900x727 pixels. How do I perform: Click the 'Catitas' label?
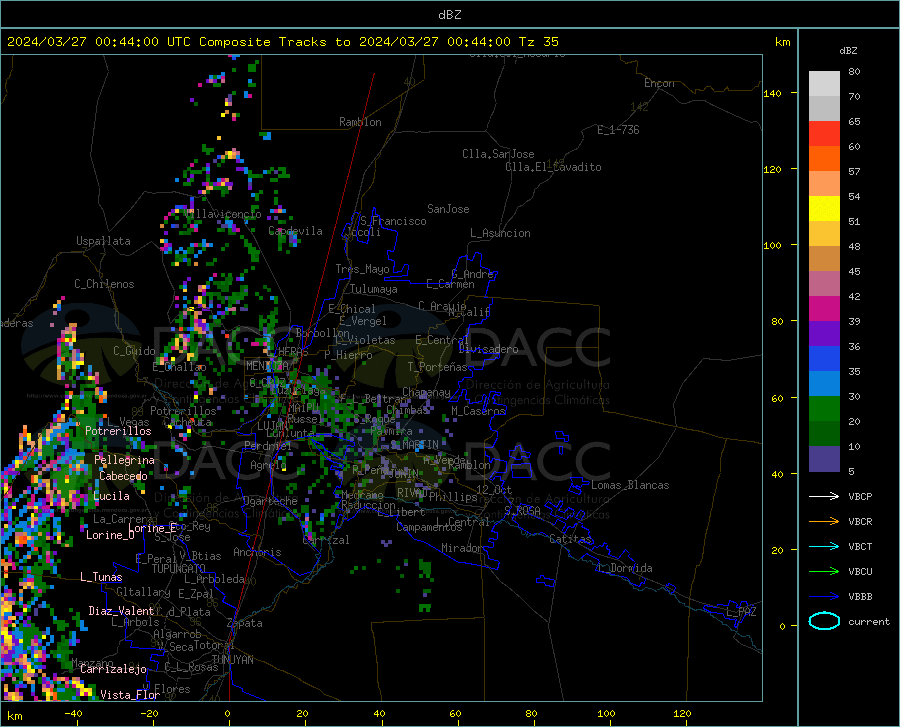(x=570, y=539)
